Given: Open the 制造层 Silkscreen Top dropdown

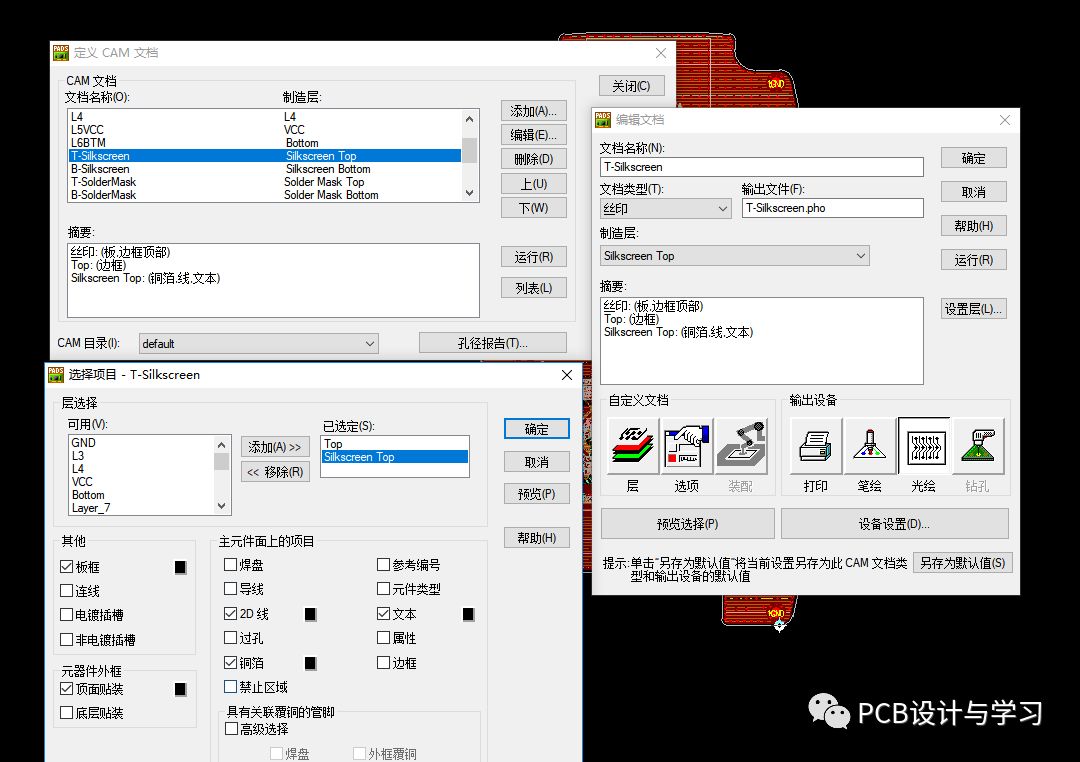Looking at the screenshot, I should [734, 256].
